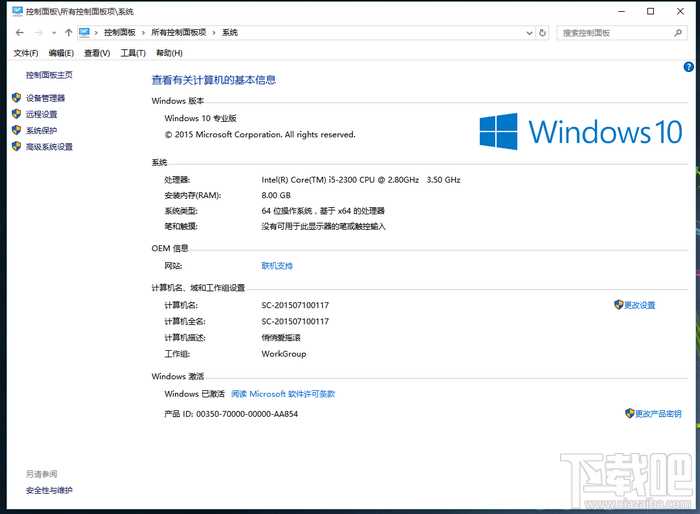Expand the chevron after the computer icon

click(96, 33)
